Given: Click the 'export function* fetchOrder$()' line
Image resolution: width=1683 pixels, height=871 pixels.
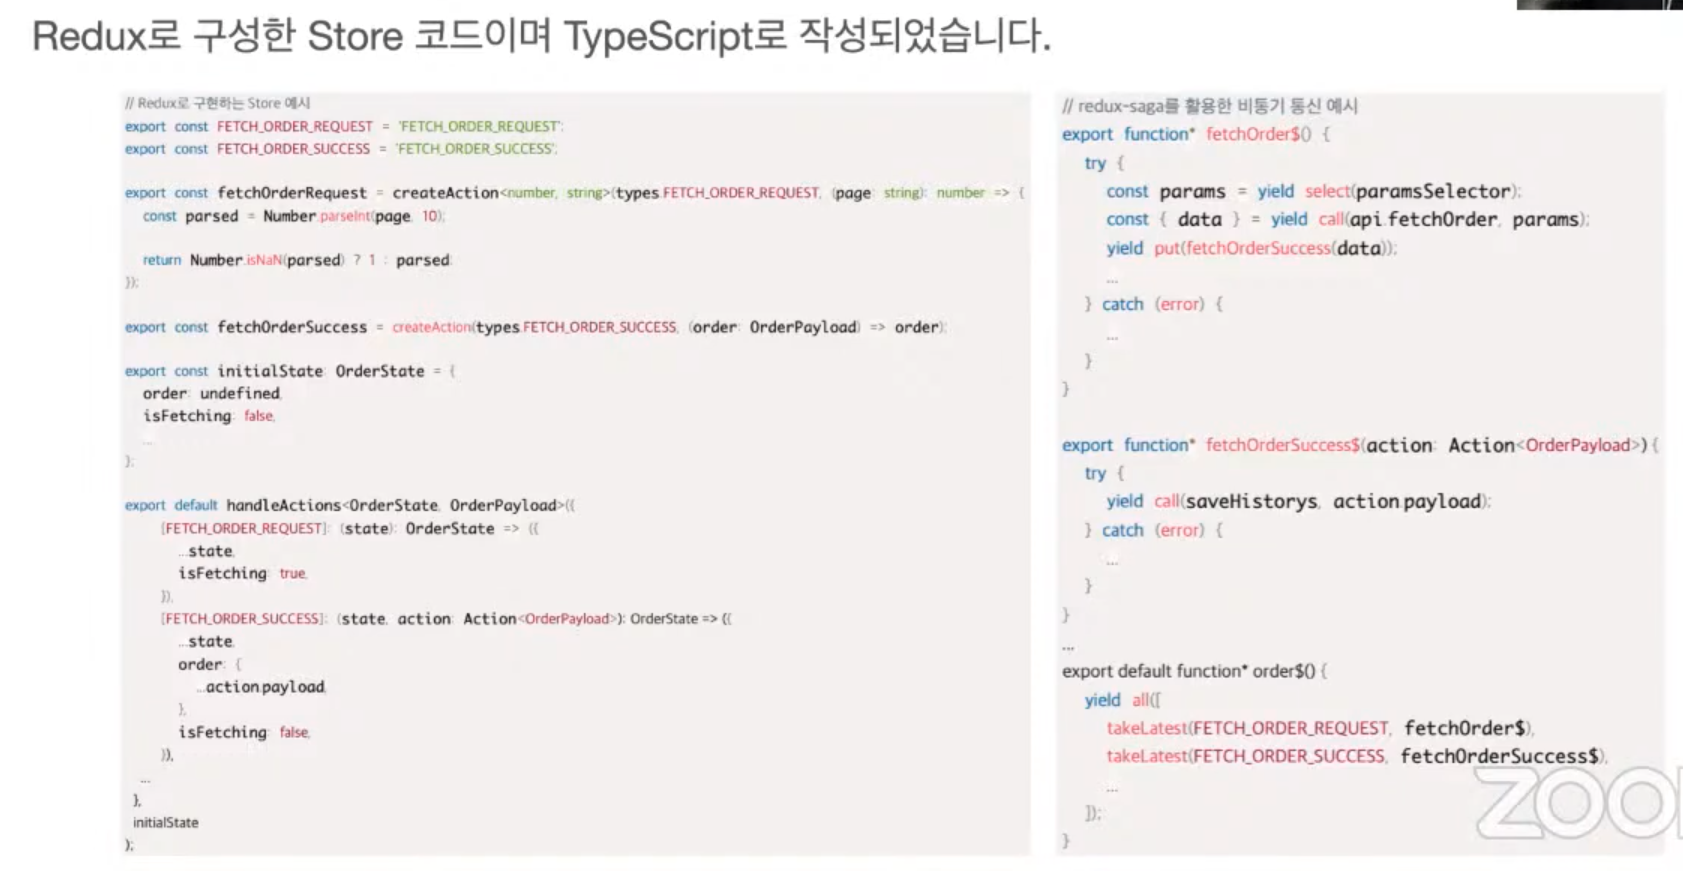Looking at the screenshot, I should pos(1196,134).
